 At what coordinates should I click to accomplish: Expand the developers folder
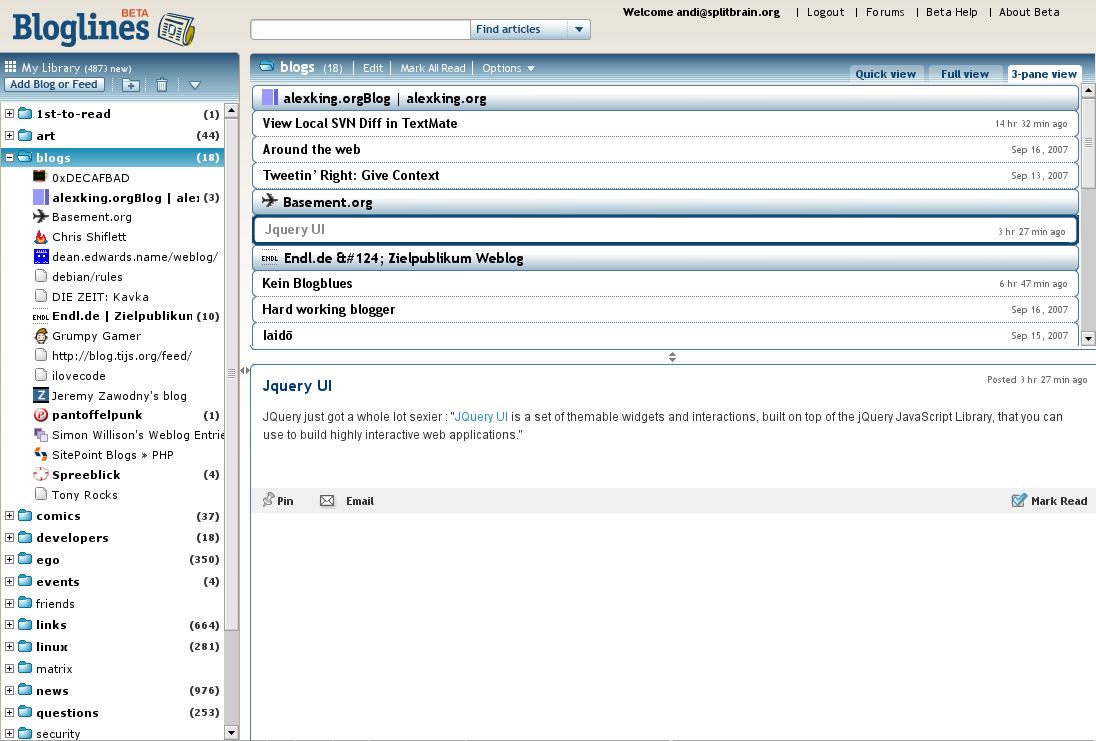tap(9, 538)
